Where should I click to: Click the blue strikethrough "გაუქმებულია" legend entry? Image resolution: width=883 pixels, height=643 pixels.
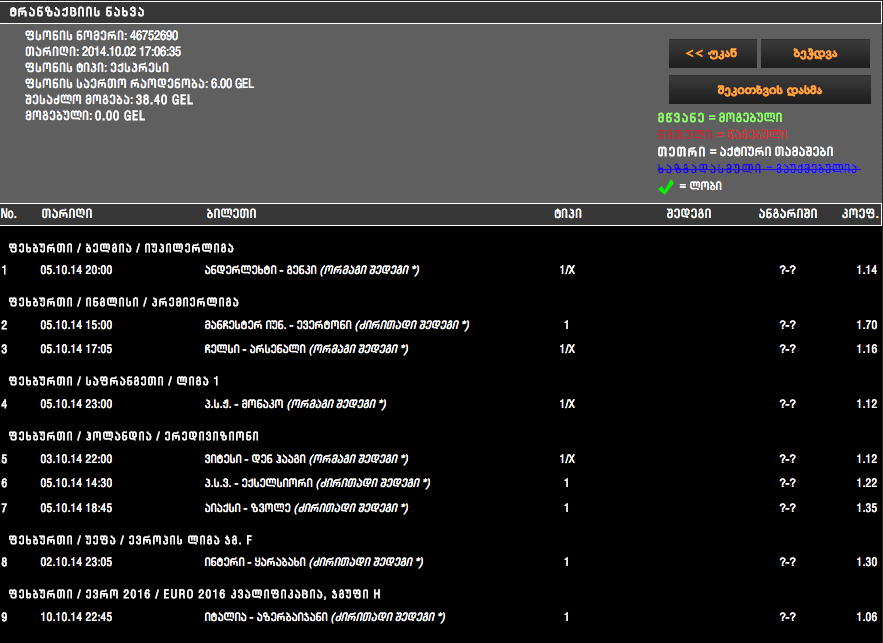pos(756,168)
